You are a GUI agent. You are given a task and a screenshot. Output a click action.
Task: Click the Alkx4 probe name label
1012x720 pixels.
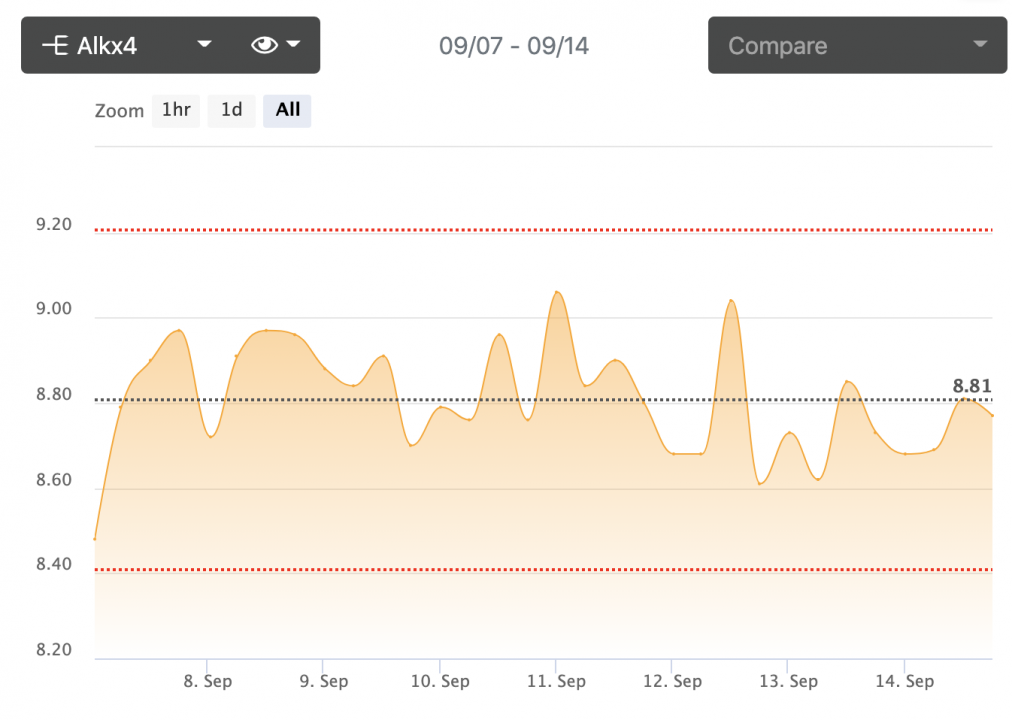click(x=106, y=45)
